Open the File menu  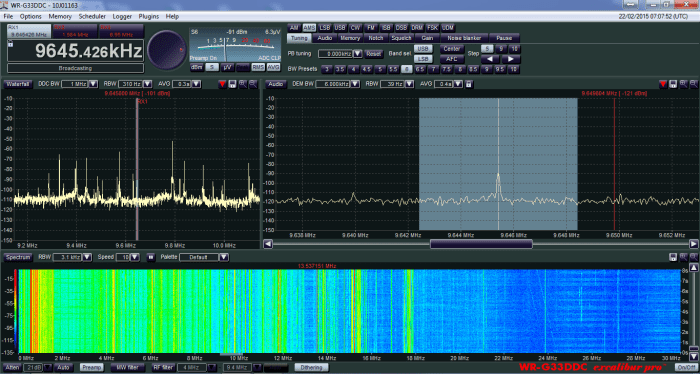pos(8,17)
